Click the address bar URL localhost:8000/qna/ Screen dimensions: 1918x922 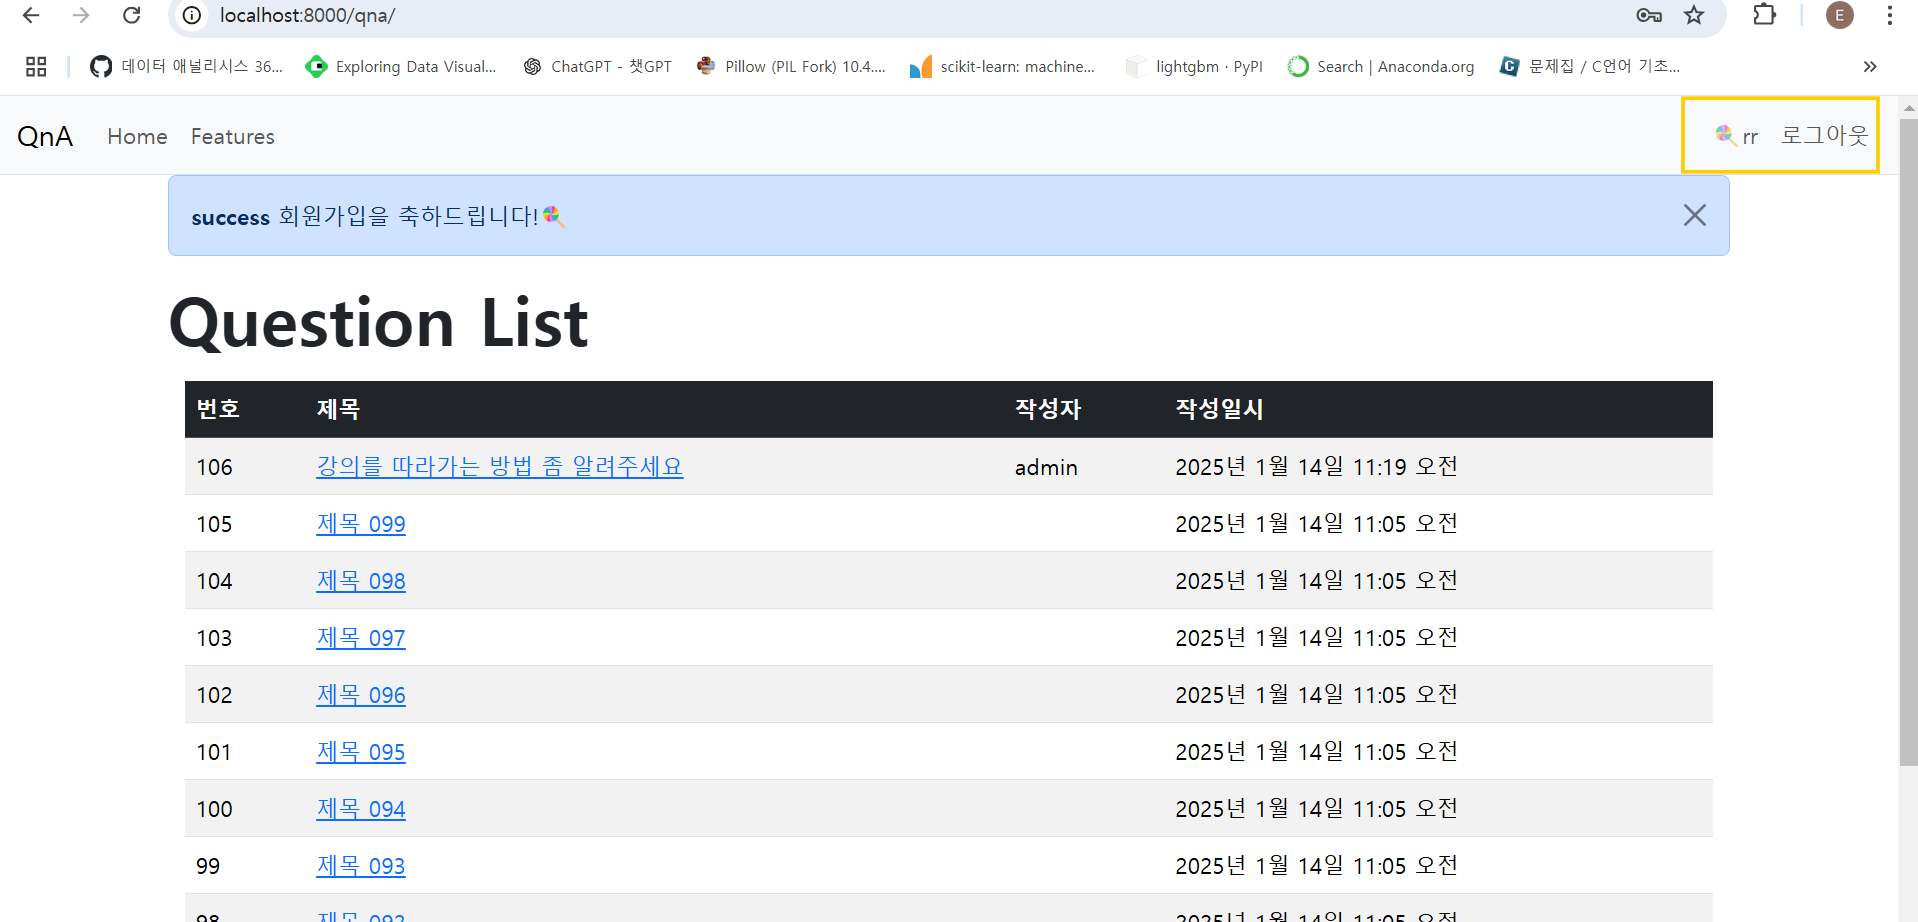[x=307, y=15]
